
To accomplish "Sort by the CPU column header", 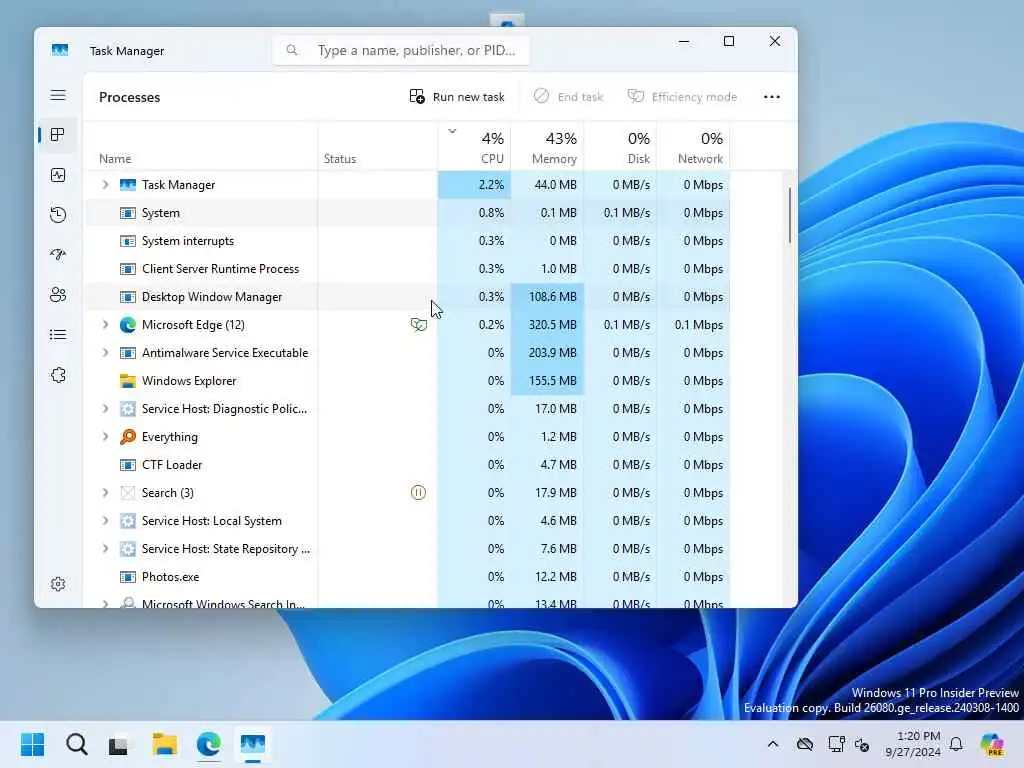I will 474,147.
